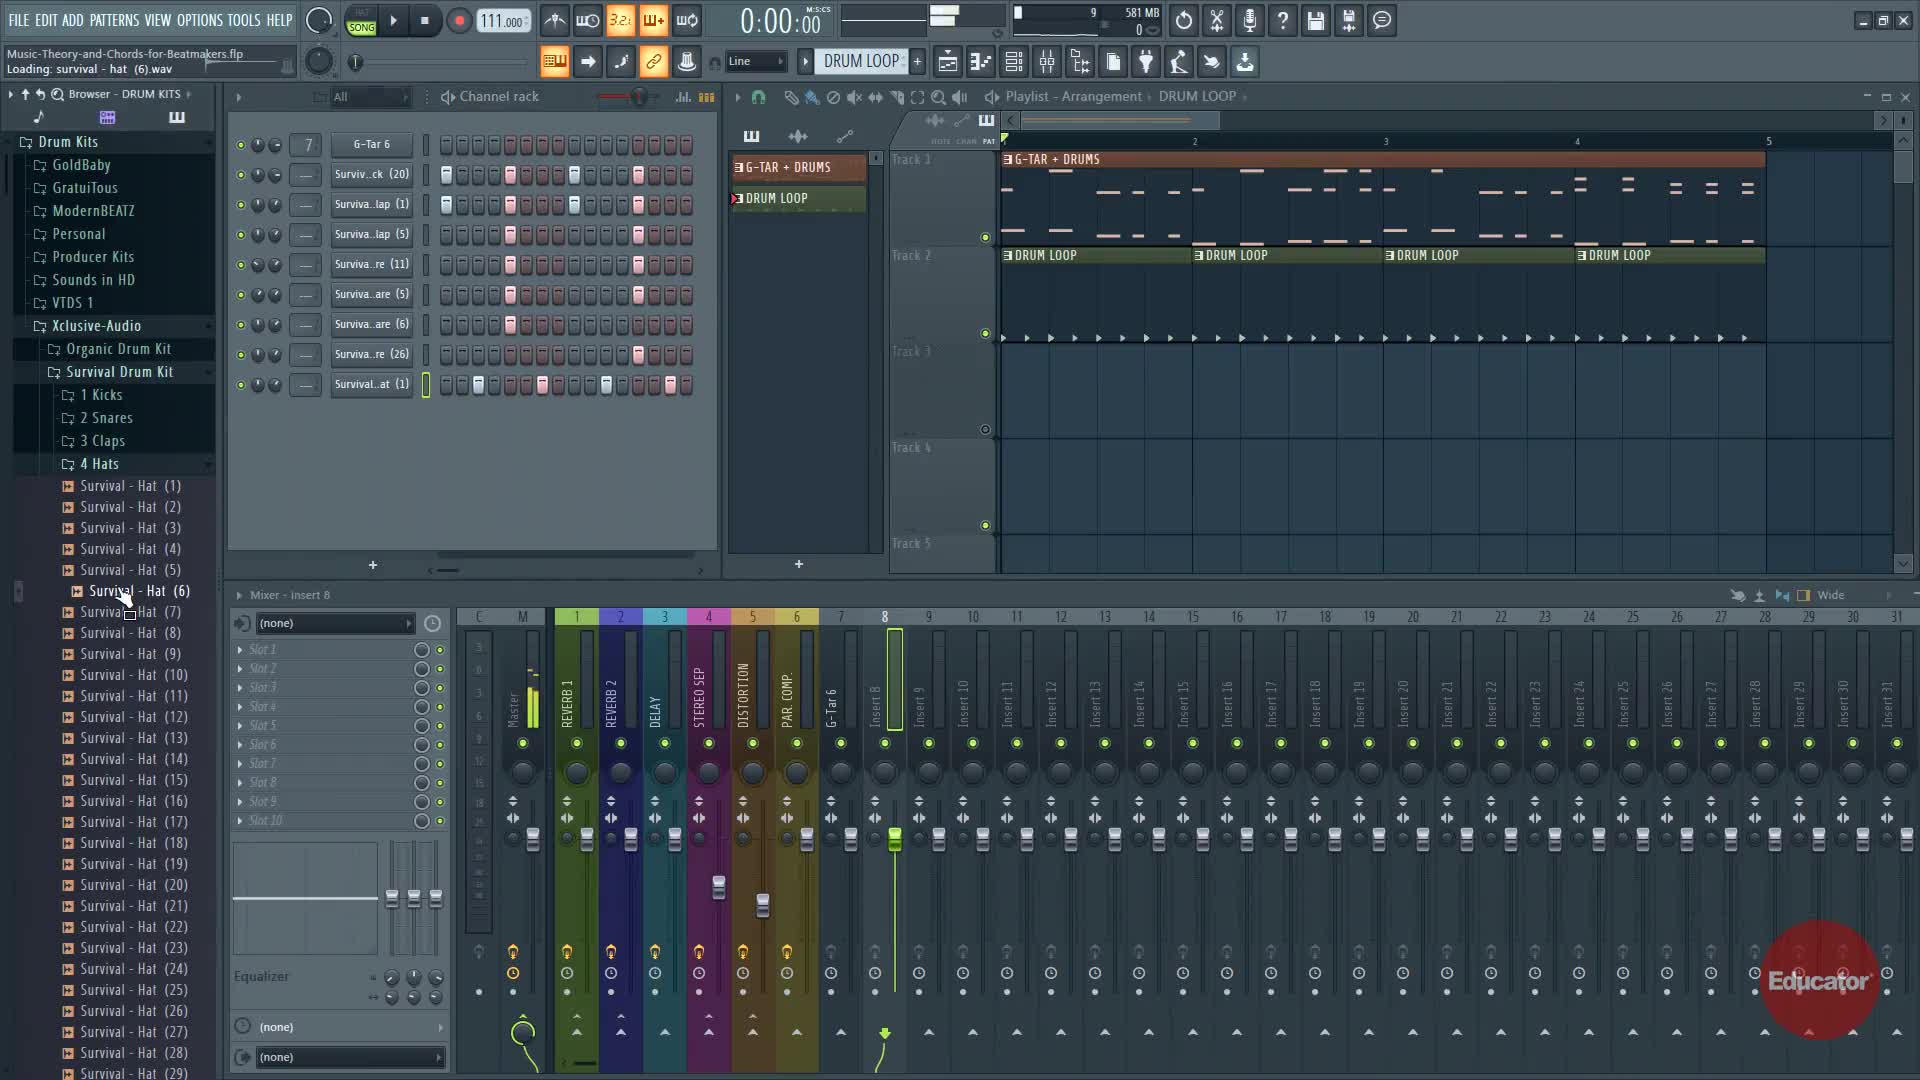Toggle the playlist snap magnet icon
Screen dimensions: 1920x1080
tap(758, 97)
